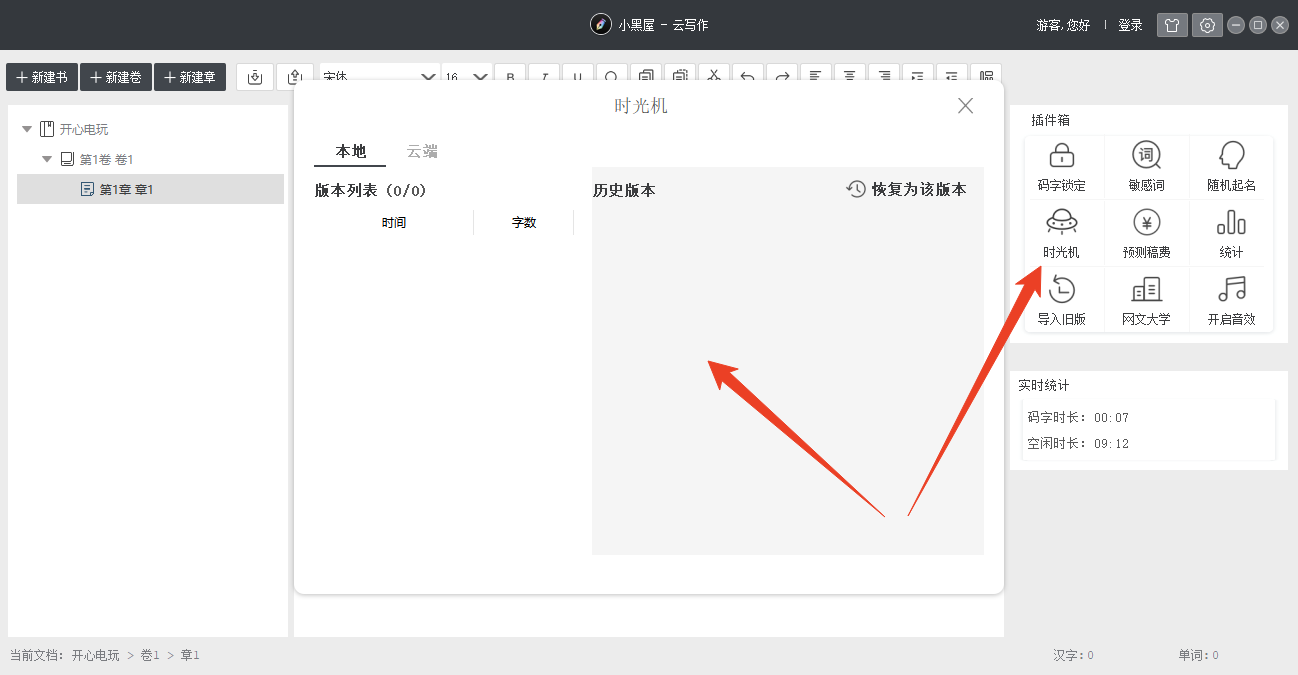Select the 本地 tab
Viewport: 1298px width, 675px height.
[350, 151]
